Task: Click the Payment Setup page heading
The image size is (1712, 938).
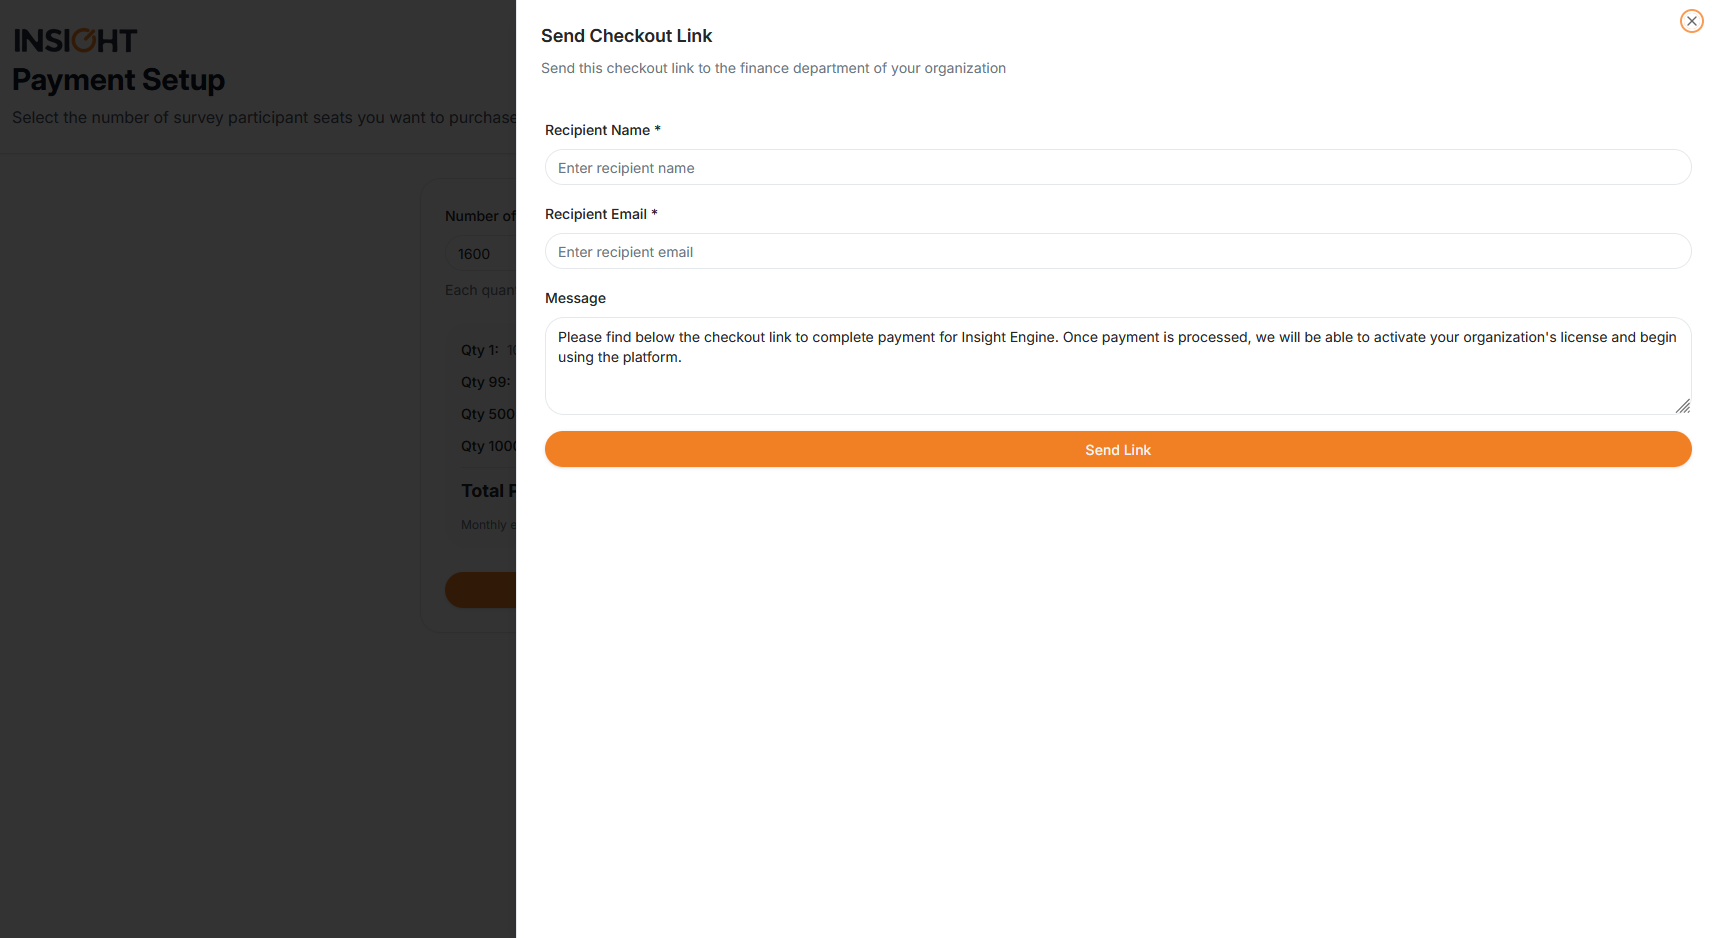Action: [x=118, y=80]
